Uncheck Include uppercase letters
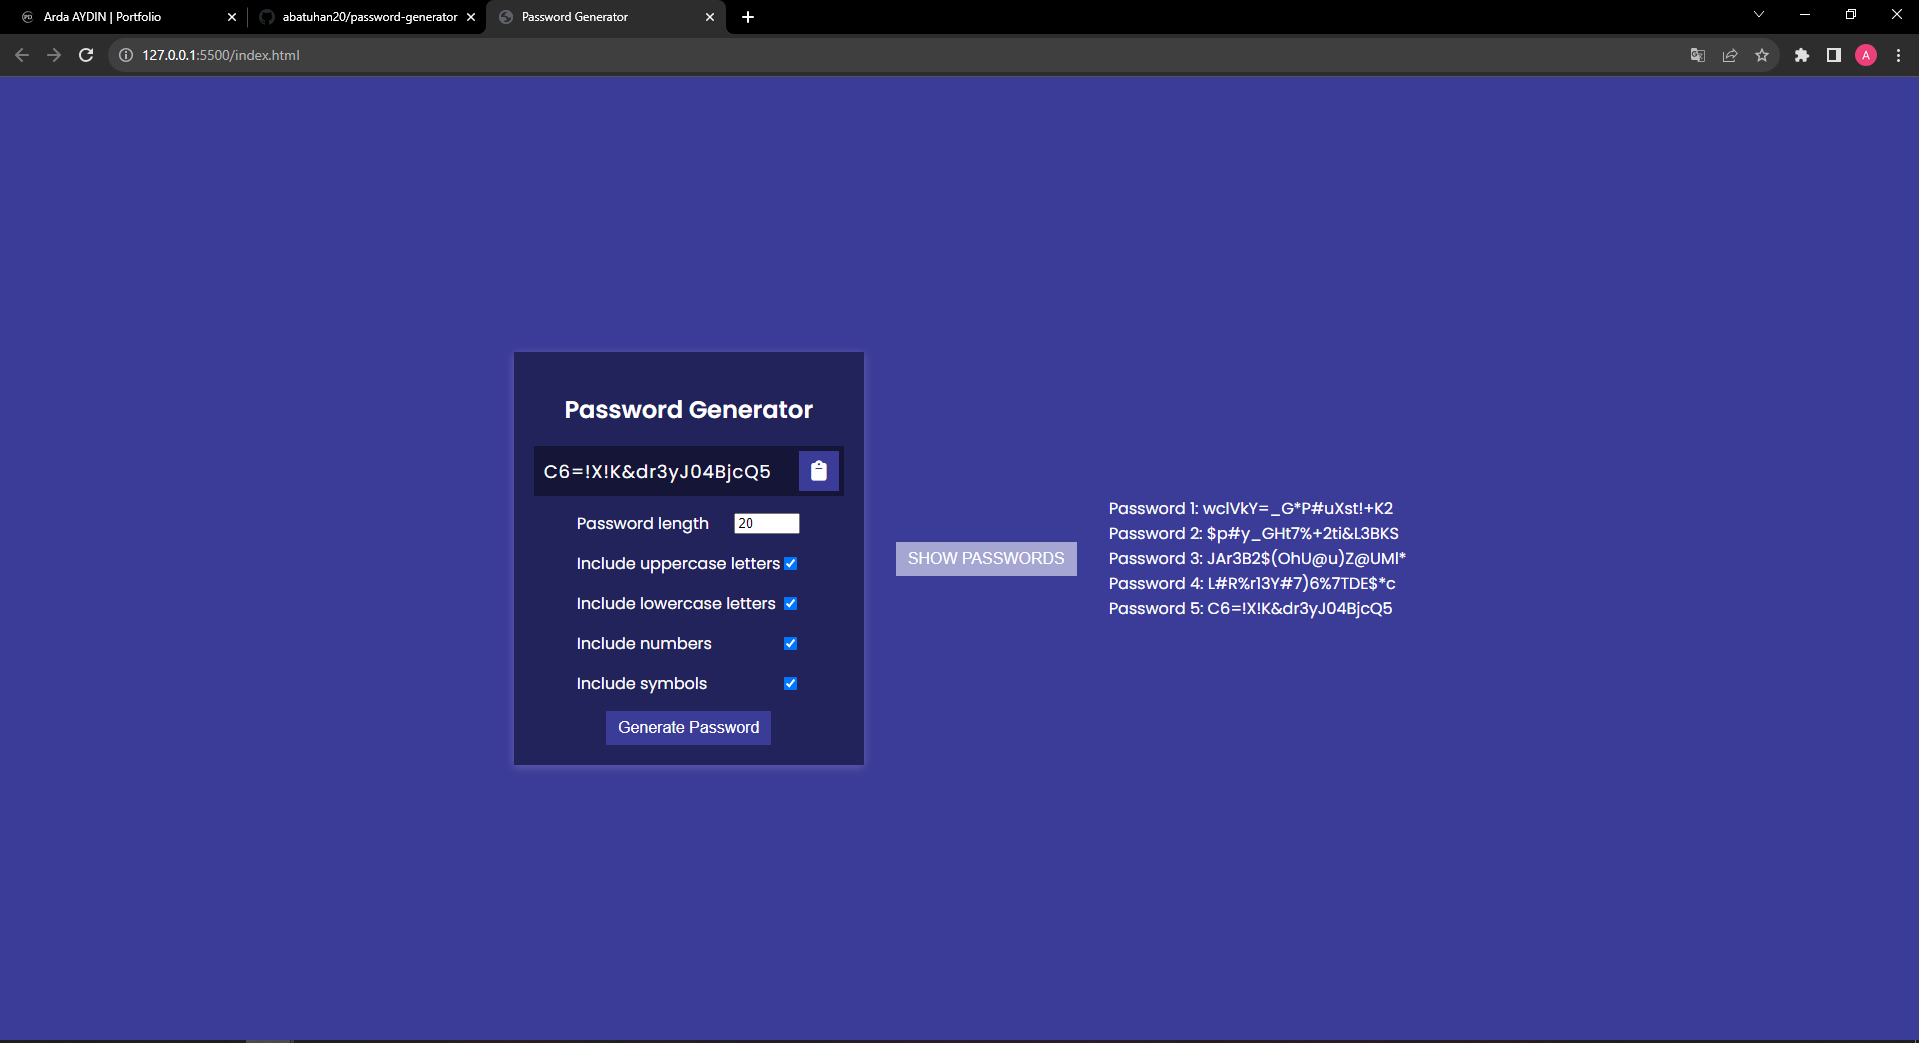 coord(790,564)
